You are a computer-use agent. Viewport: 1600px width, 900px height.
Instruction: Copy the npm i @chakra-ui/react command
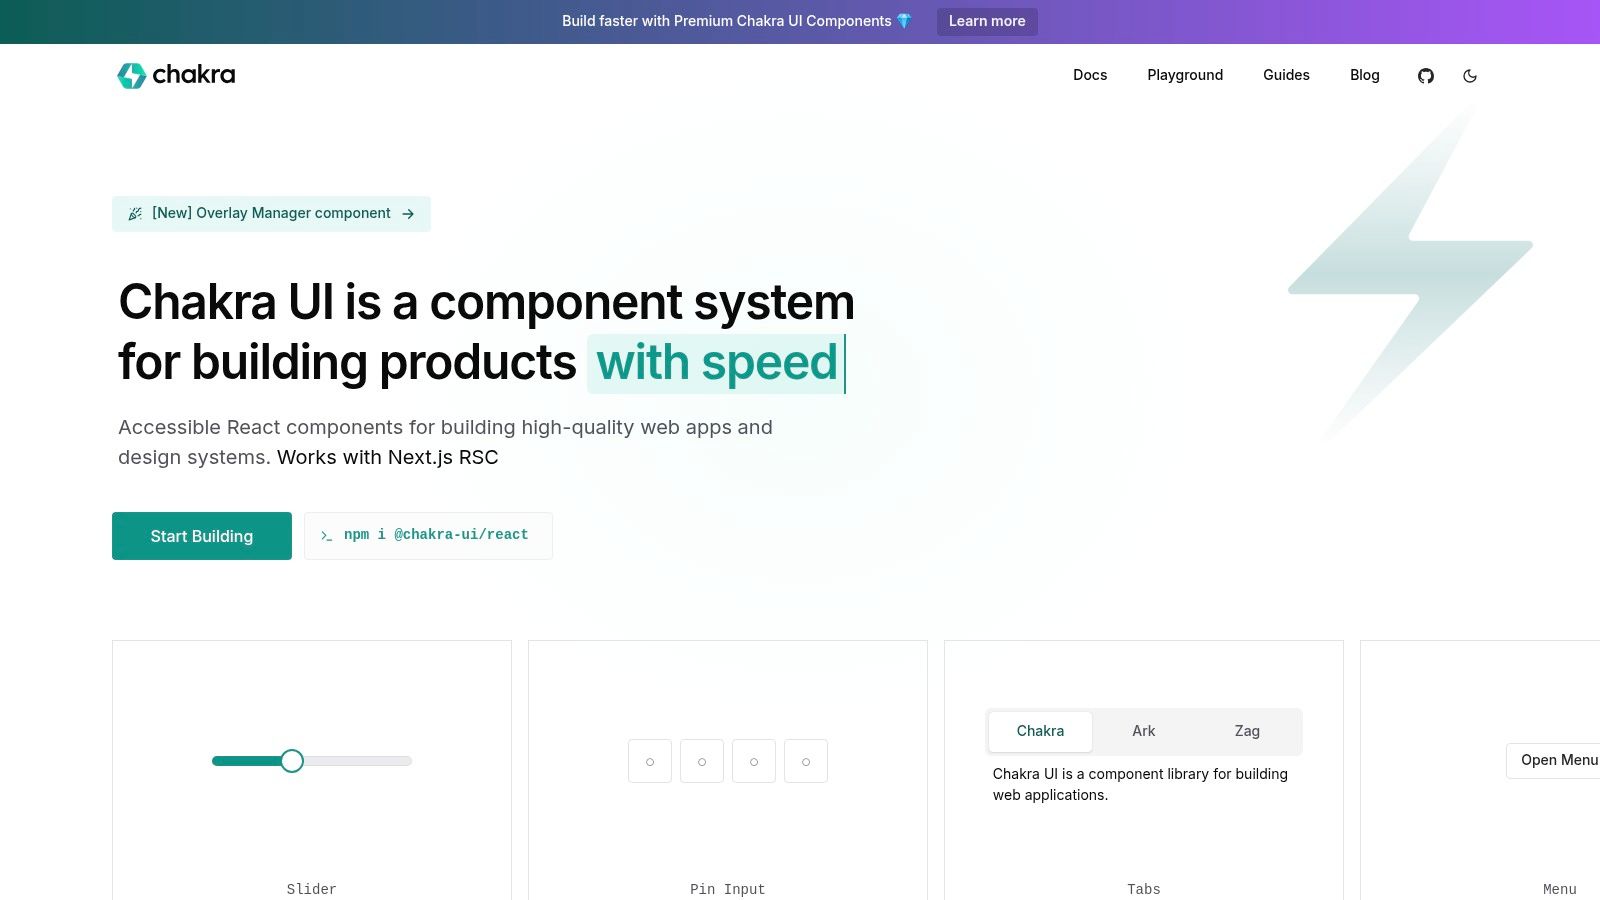point(428,536)
